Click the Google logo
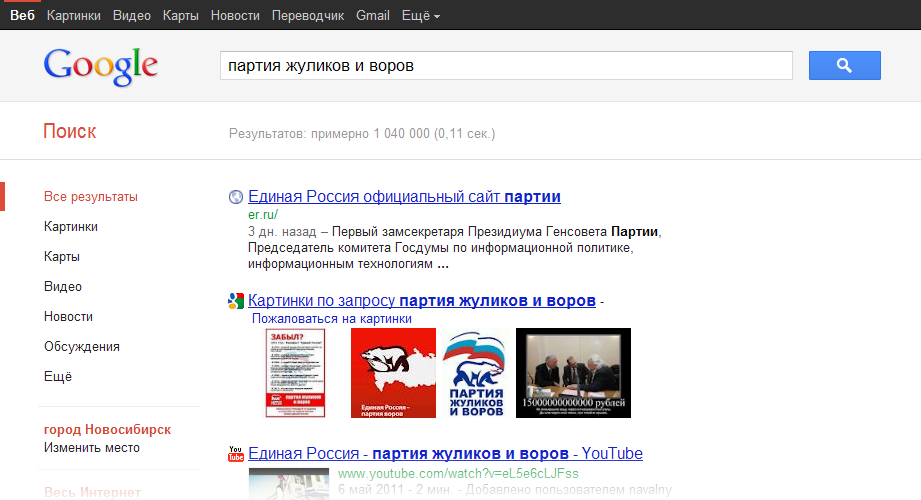 [100, 67]
